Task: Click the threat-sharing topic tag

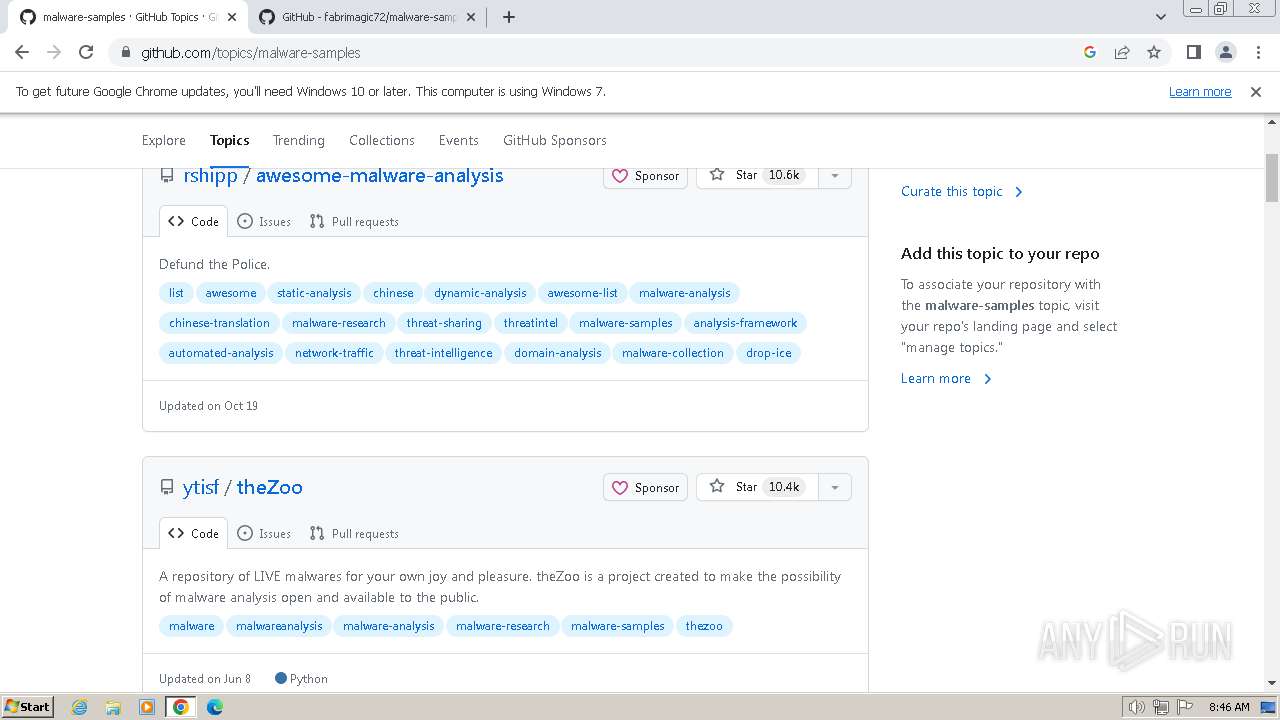Action: click(444, 323)
